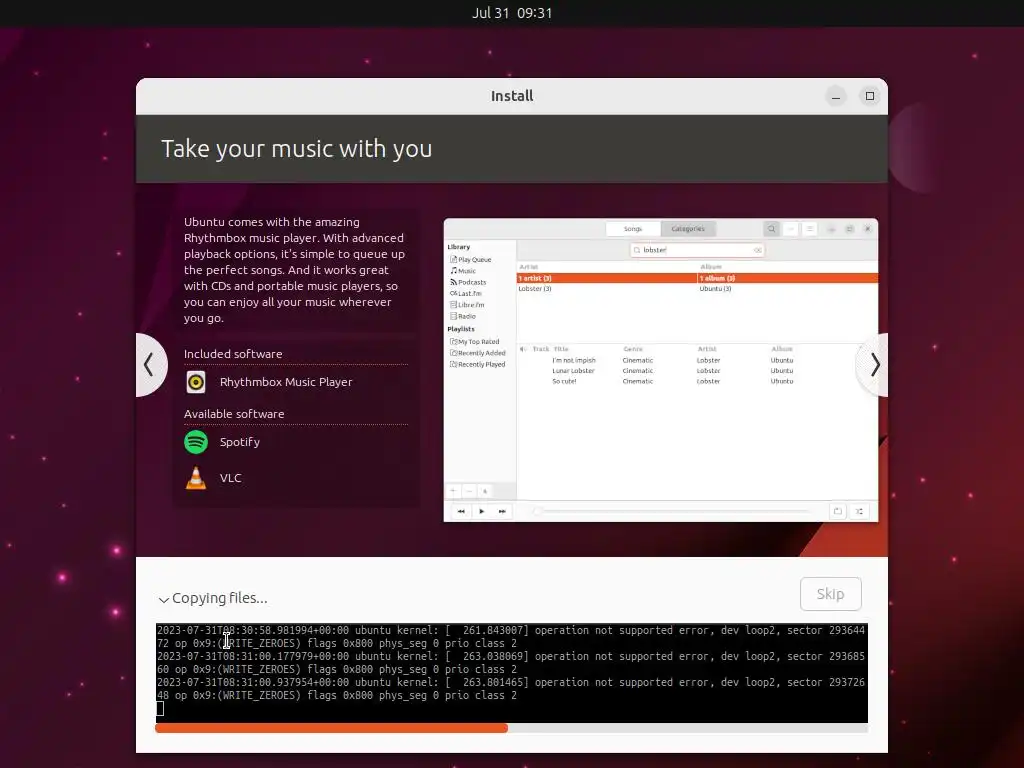Collapse the Copying files details expander
The width and height of the screenshot is (1024, 768).
164,599
